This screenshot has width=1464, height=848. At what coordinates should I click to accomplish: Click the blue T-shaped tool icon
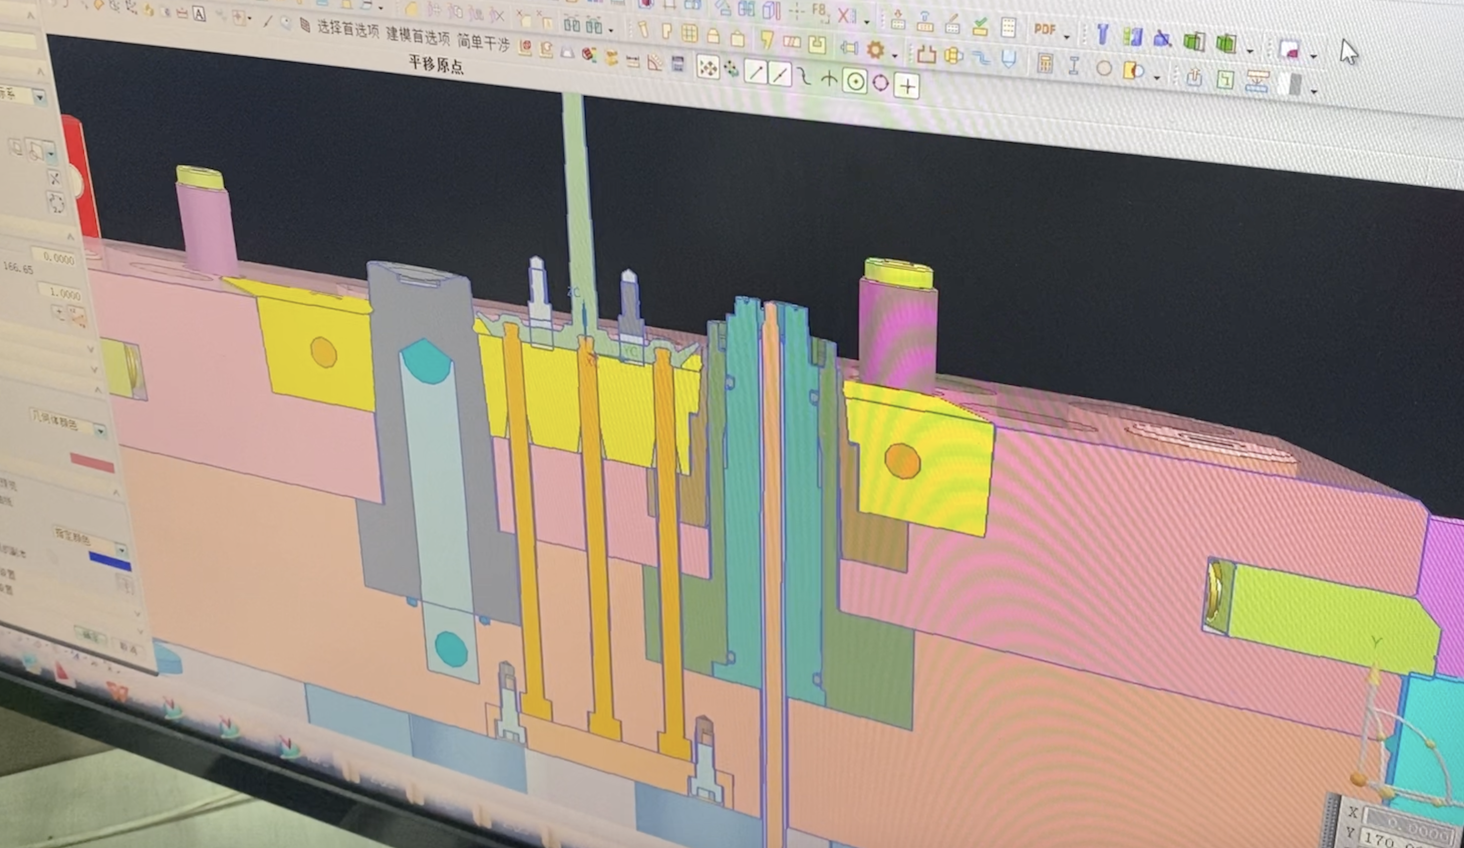[x=1102, y=35]
